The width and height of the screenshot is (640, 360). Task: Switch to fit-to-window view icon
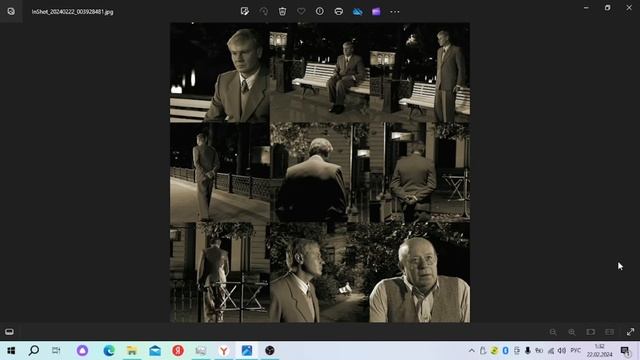coord(591,332)
